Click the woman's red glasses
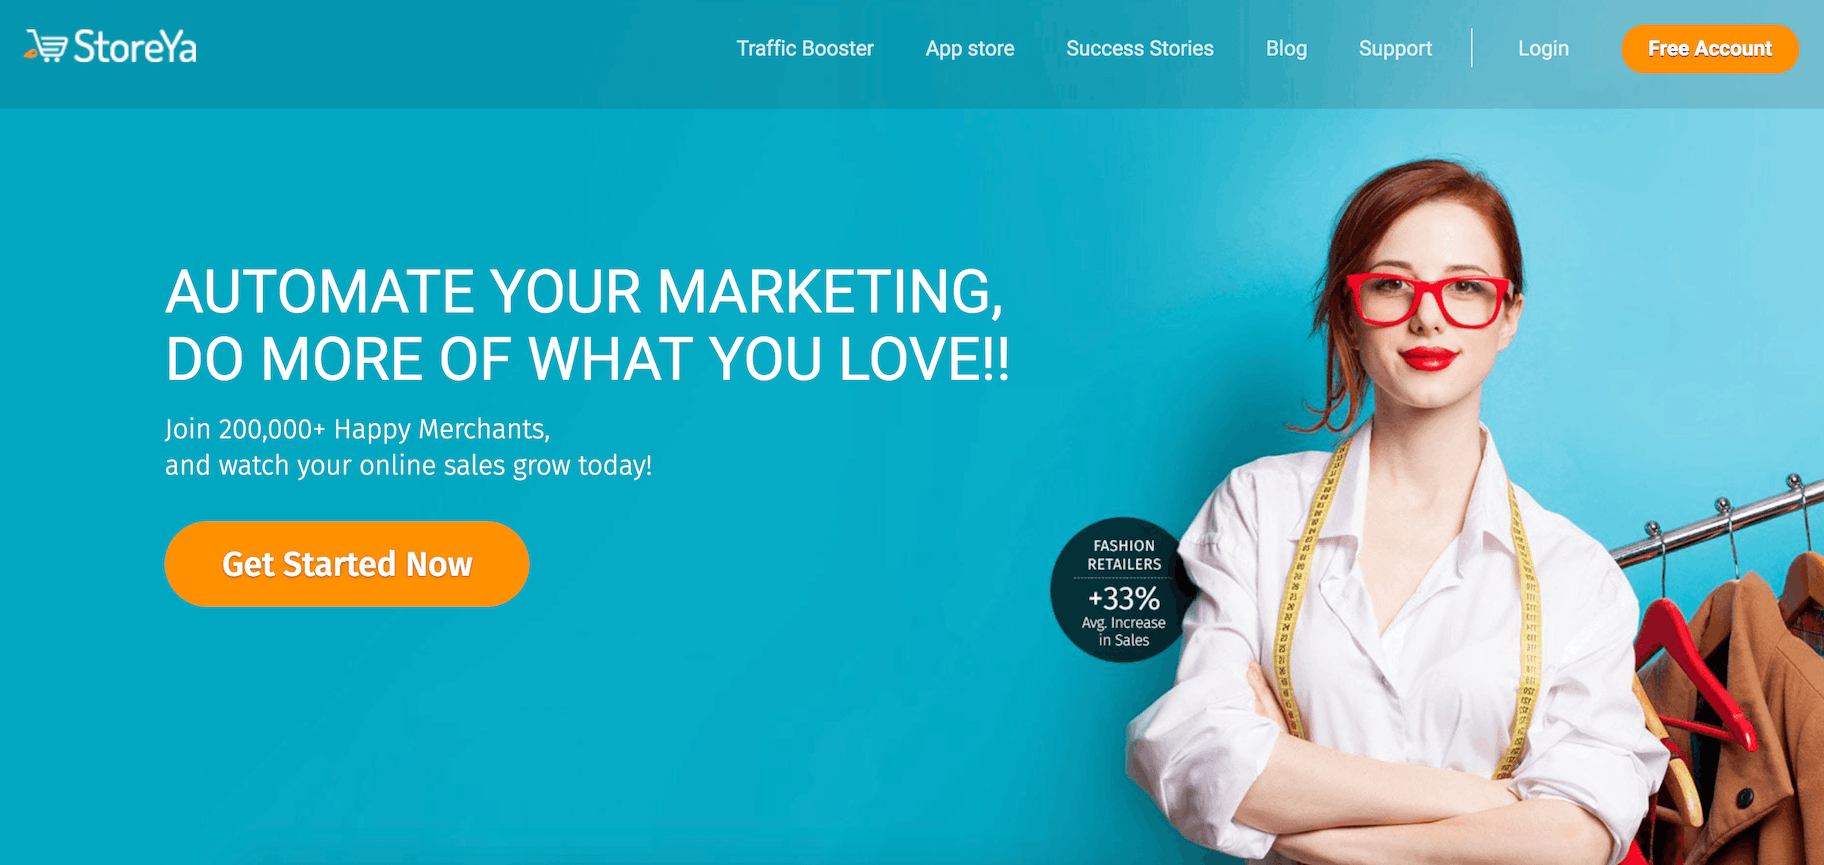Image resolution: width=1824 pixels, height=865 pixels. point(1430,300)
